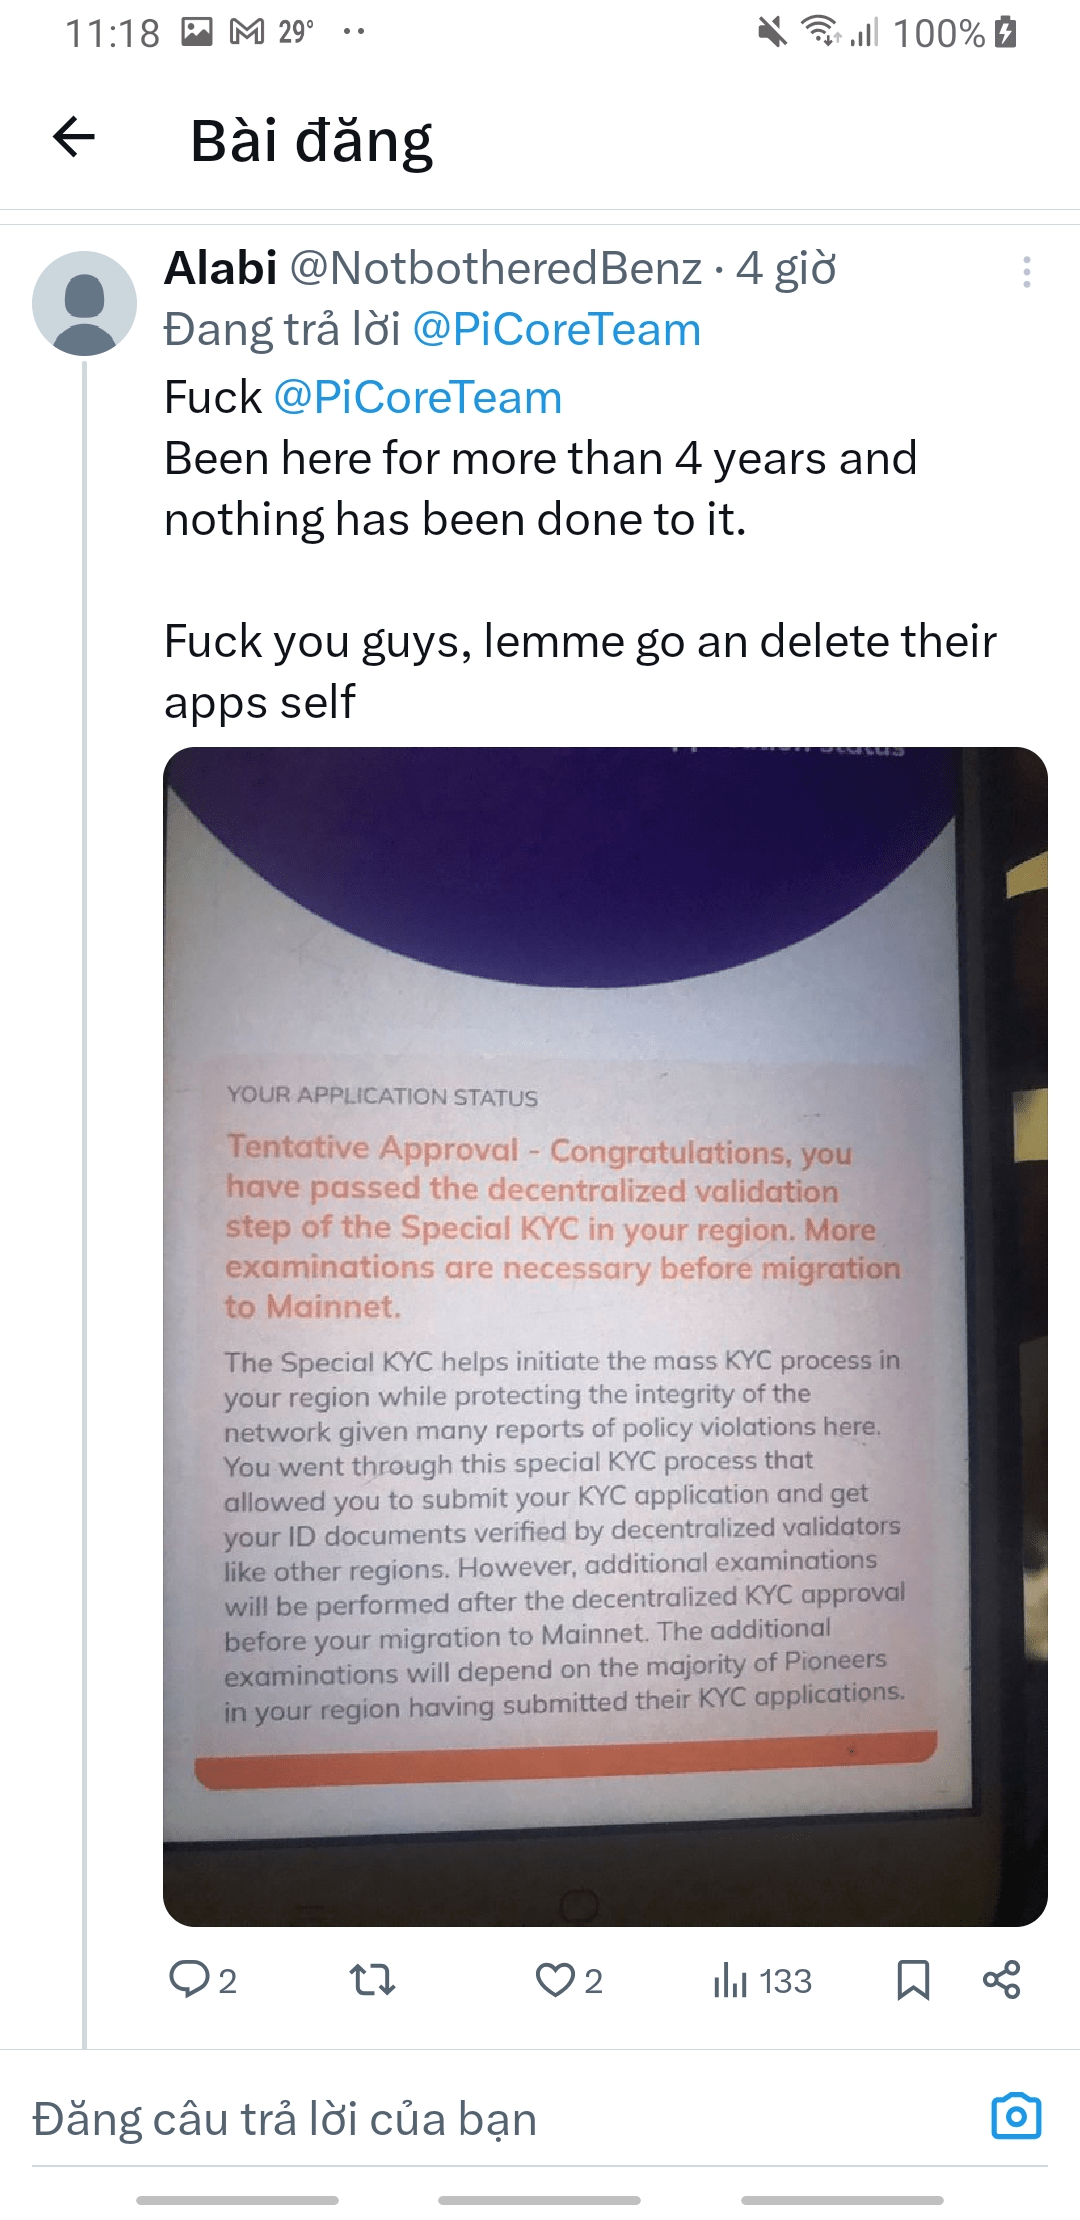Tap the @PiCoreTeam mention in post text
Image resolution: width=1080 pixels, height=2220 pixels.
tap(417, 398)
